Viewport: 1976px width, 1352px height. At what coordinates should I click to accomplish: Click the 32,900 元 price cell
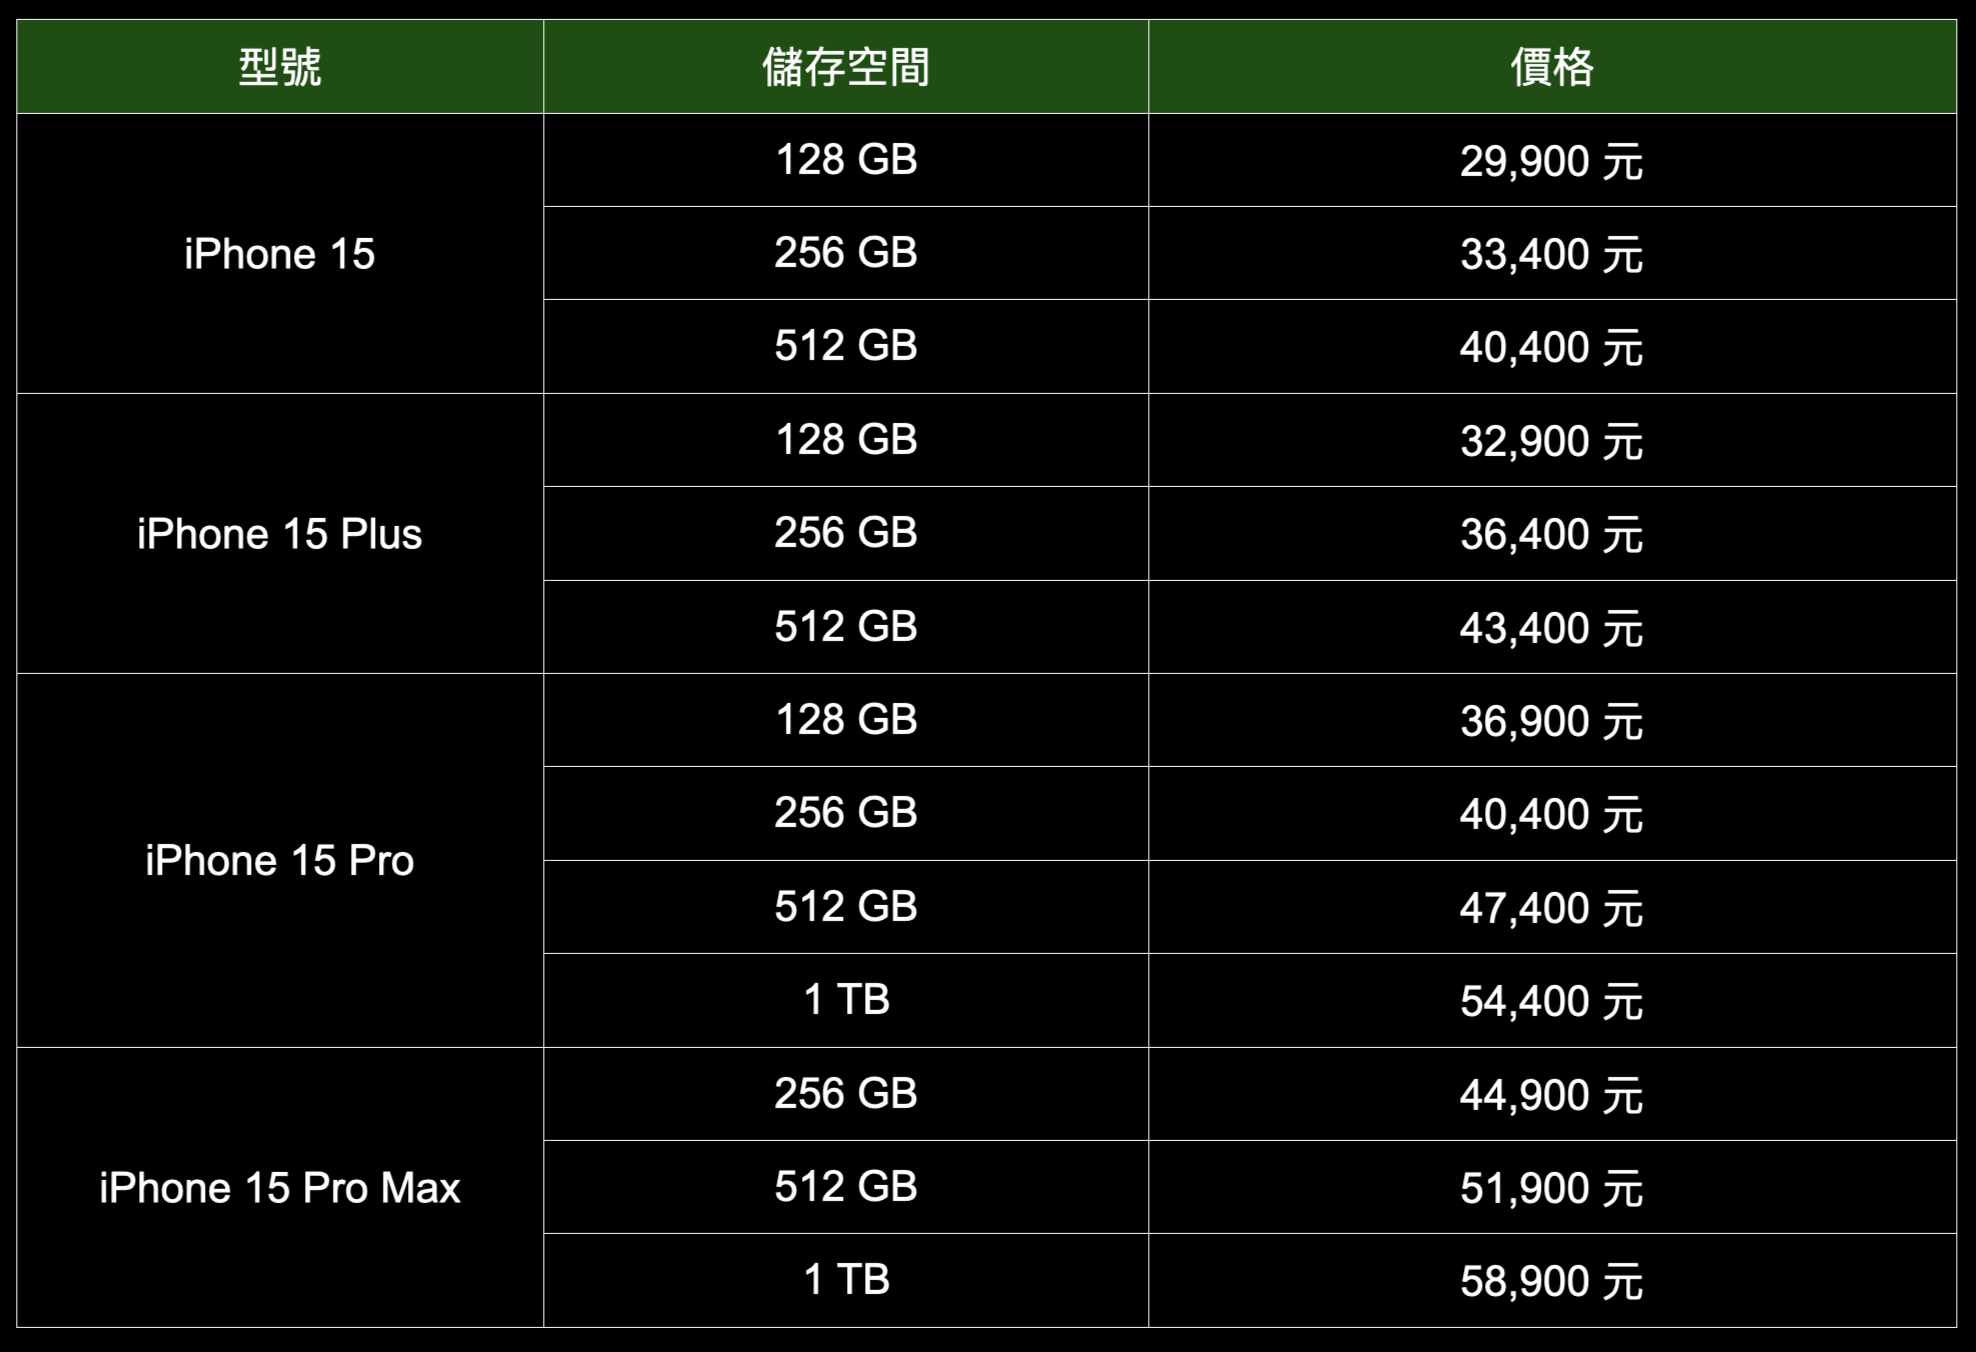[1552, 441]
